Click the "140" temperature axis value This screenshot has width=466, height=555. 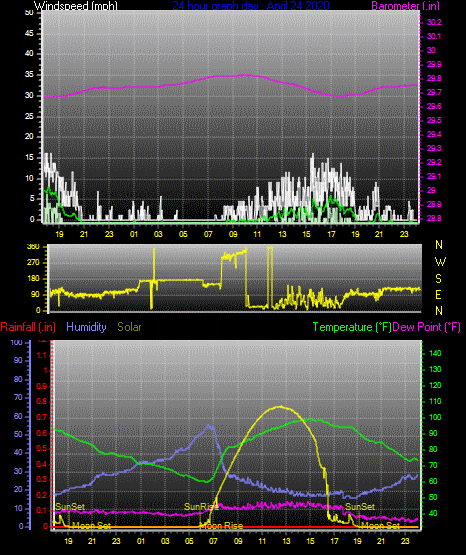pos(435,353)
